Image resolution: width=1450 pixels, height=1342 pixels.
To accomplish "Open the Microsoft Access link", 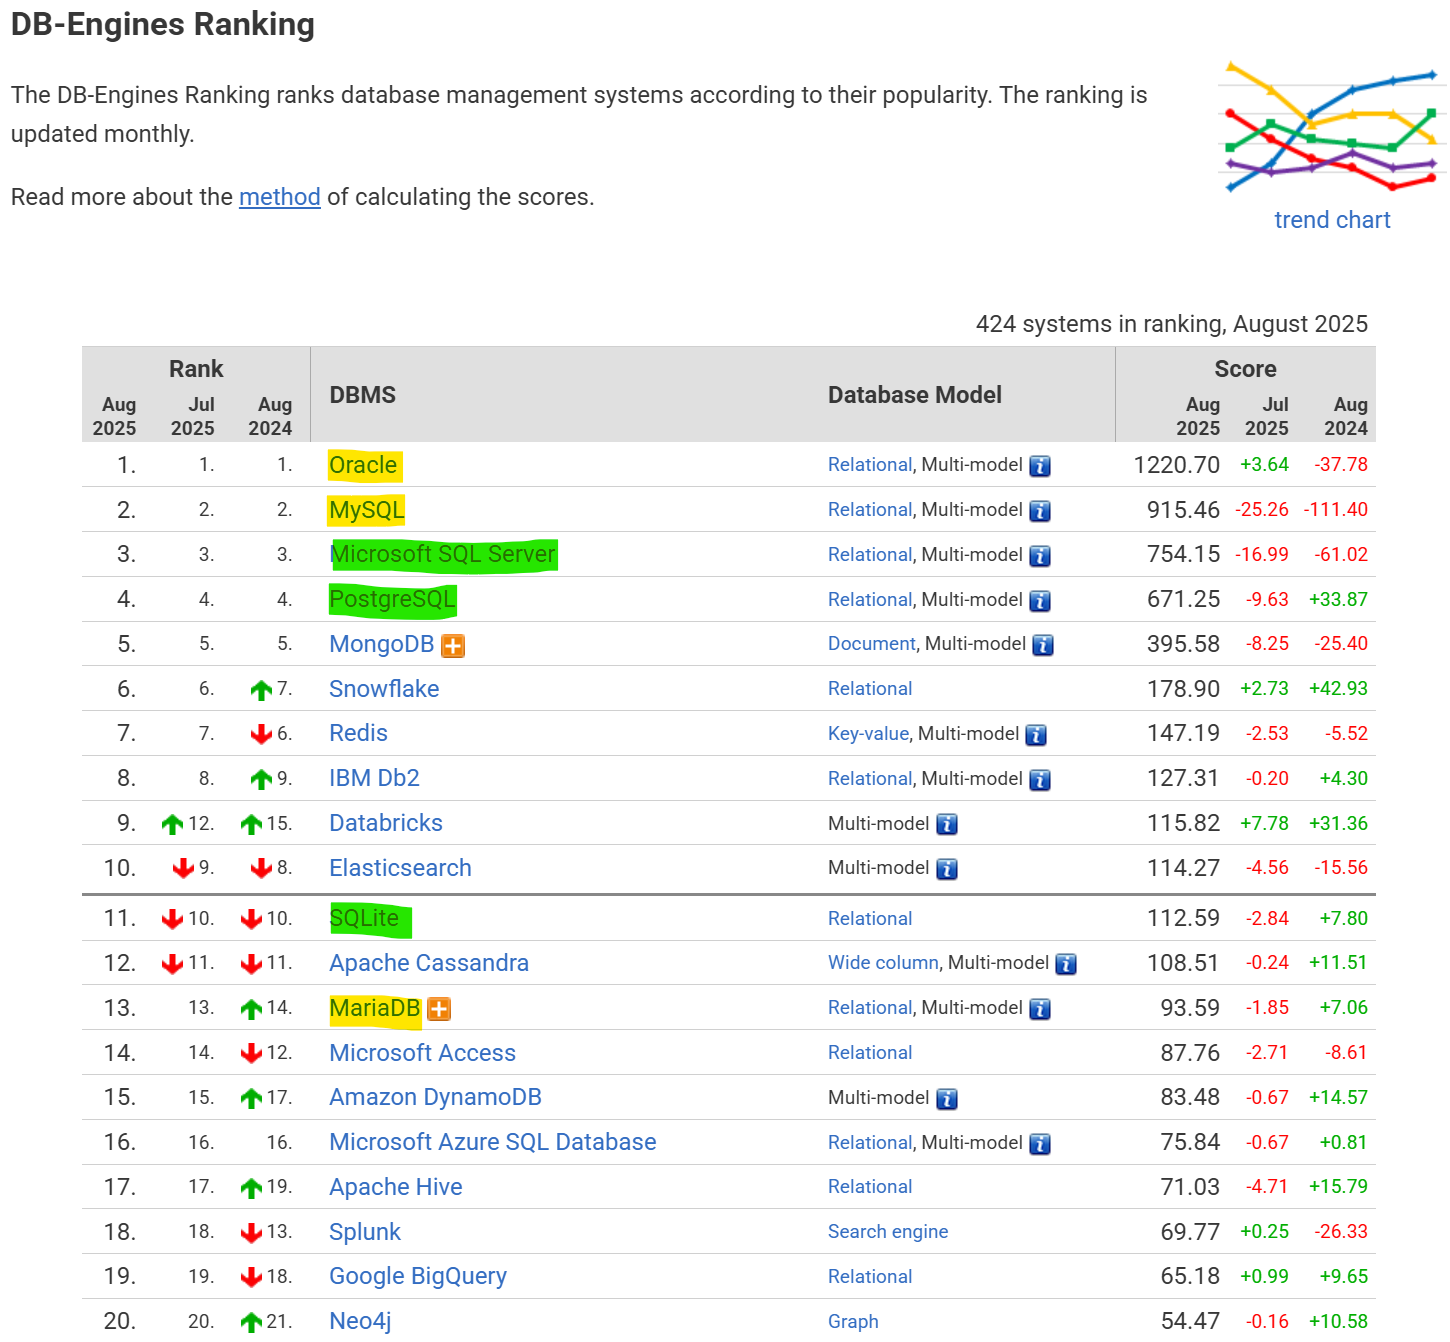I will 422,1053.
